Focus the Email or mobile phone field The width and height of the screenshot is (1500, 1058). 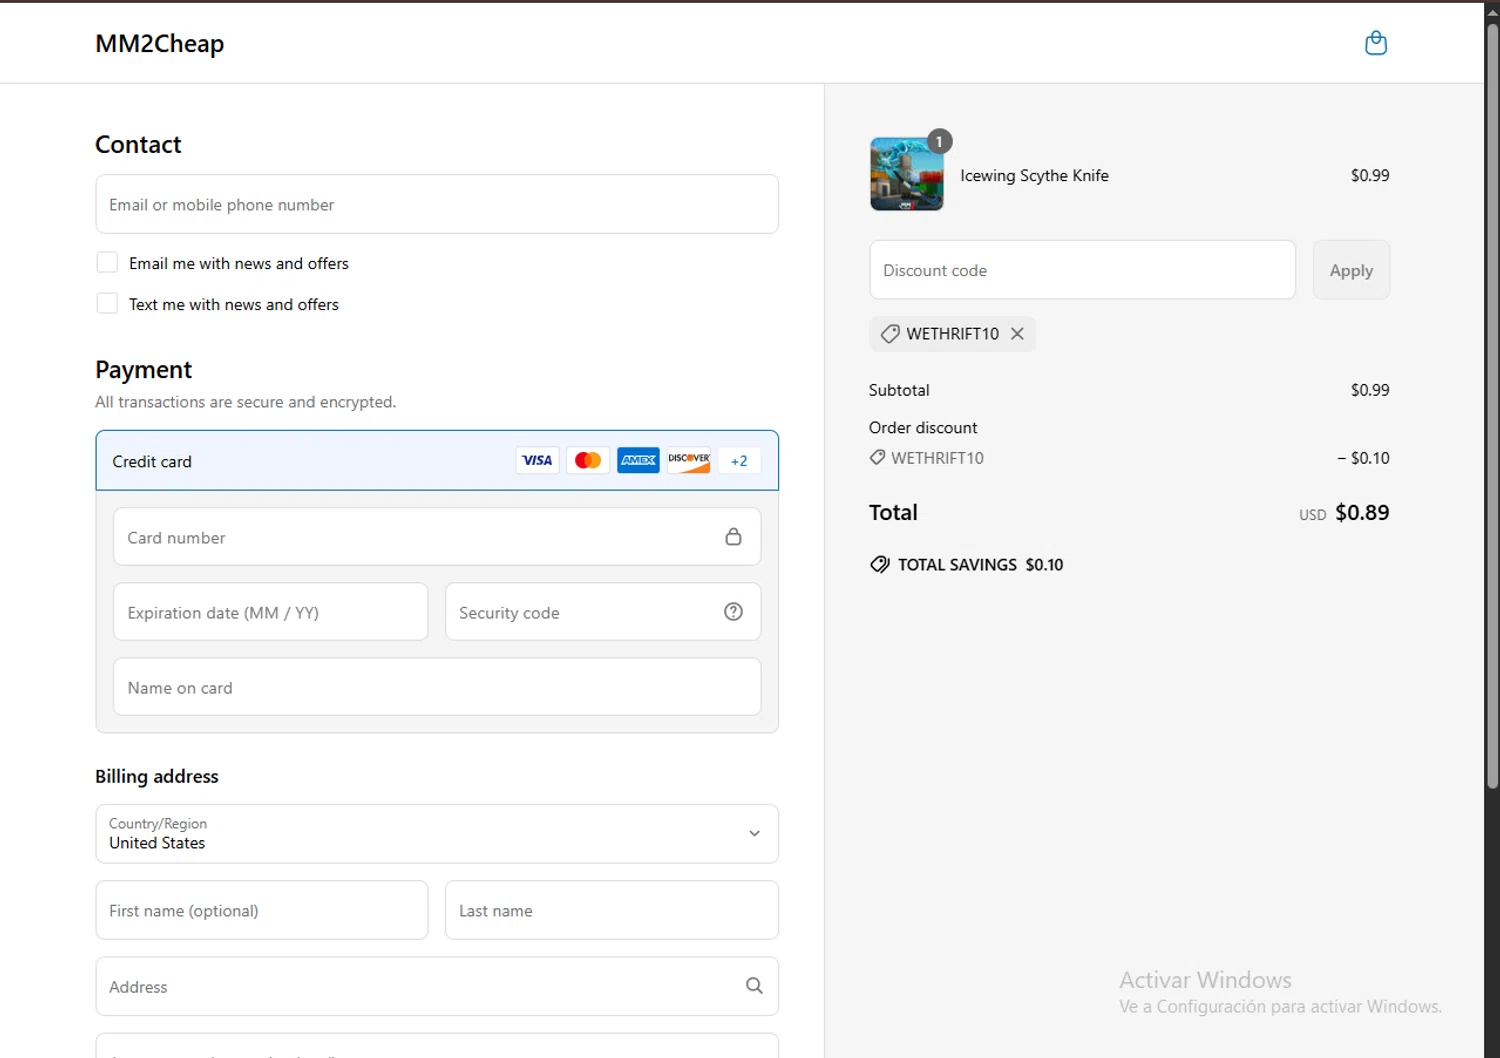(x=437, y=204)
